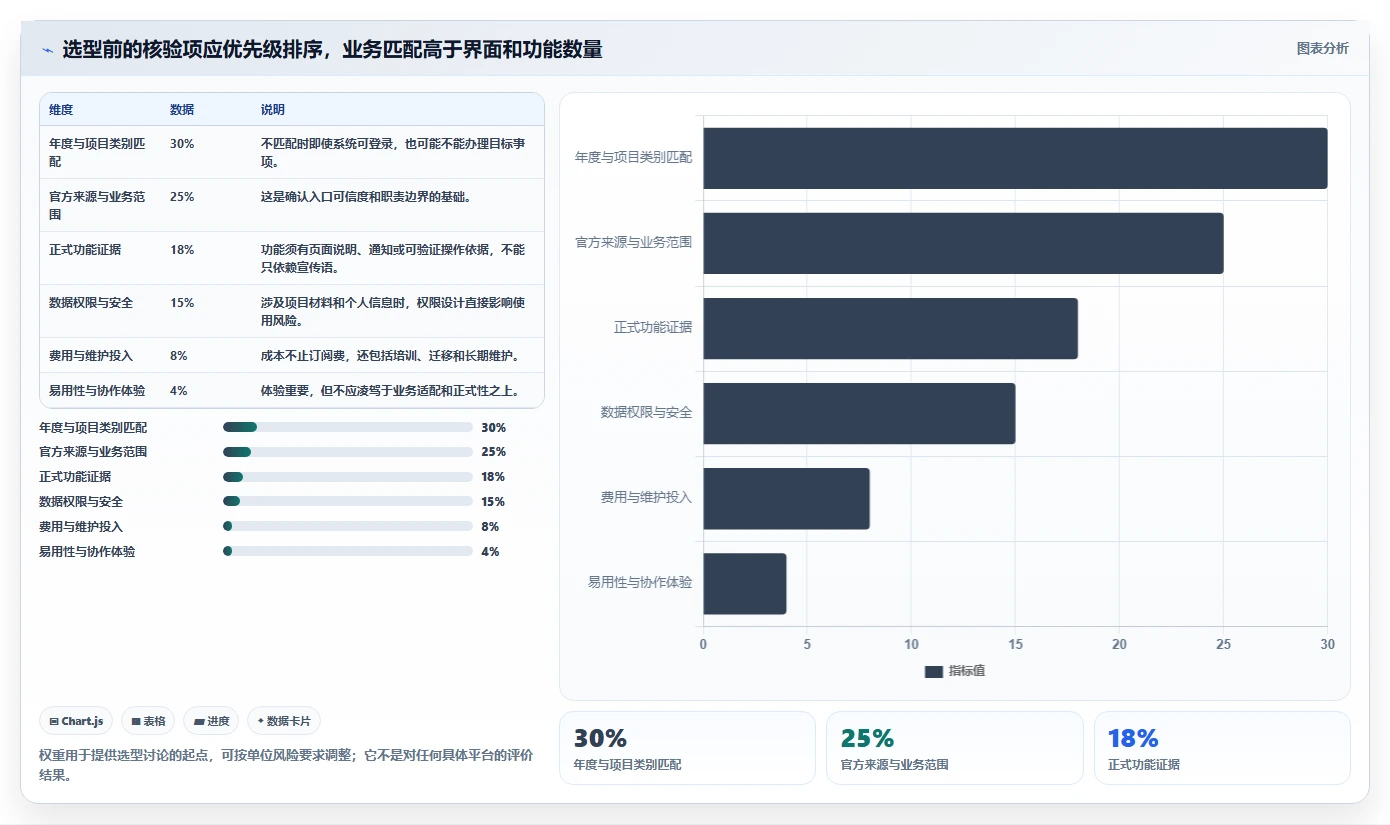Click the 正式功能证据 label in the chart axis
1390x825 pixels.
653,328
